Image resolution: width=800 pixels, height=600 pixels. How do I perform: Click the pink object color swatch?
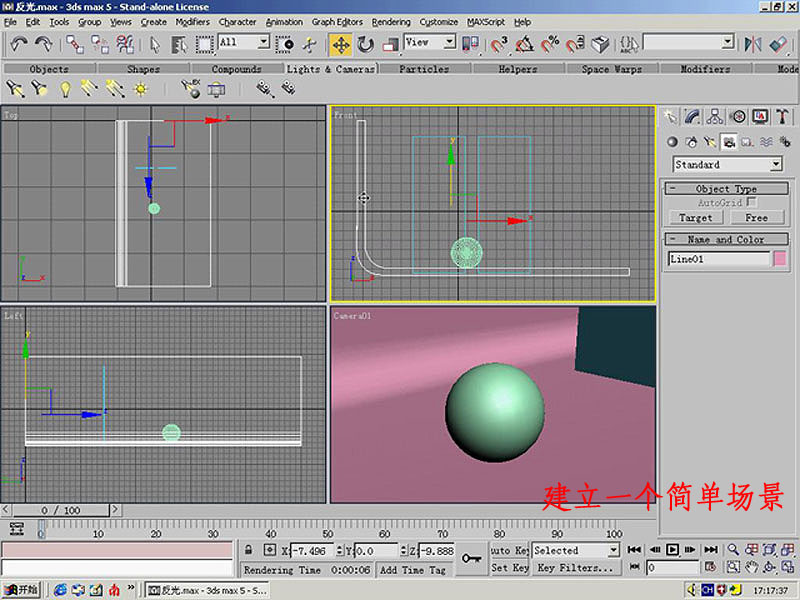point(780,259)
